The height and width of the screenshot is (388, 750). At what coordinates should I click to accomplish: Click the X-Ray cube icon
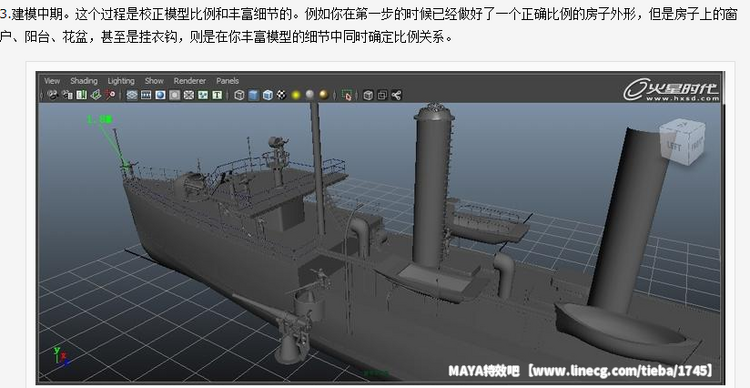point(368,95)
